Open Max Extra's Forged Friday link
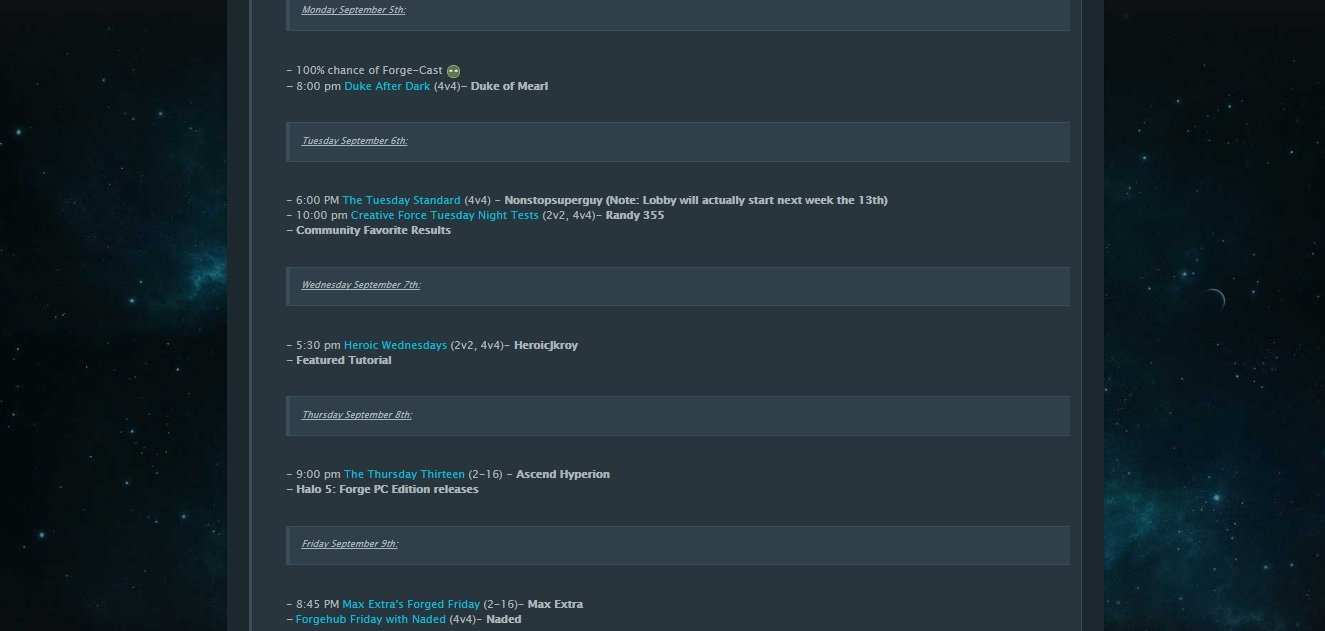The height and width of the screenshot is (631, 1325). pos(411,604)
